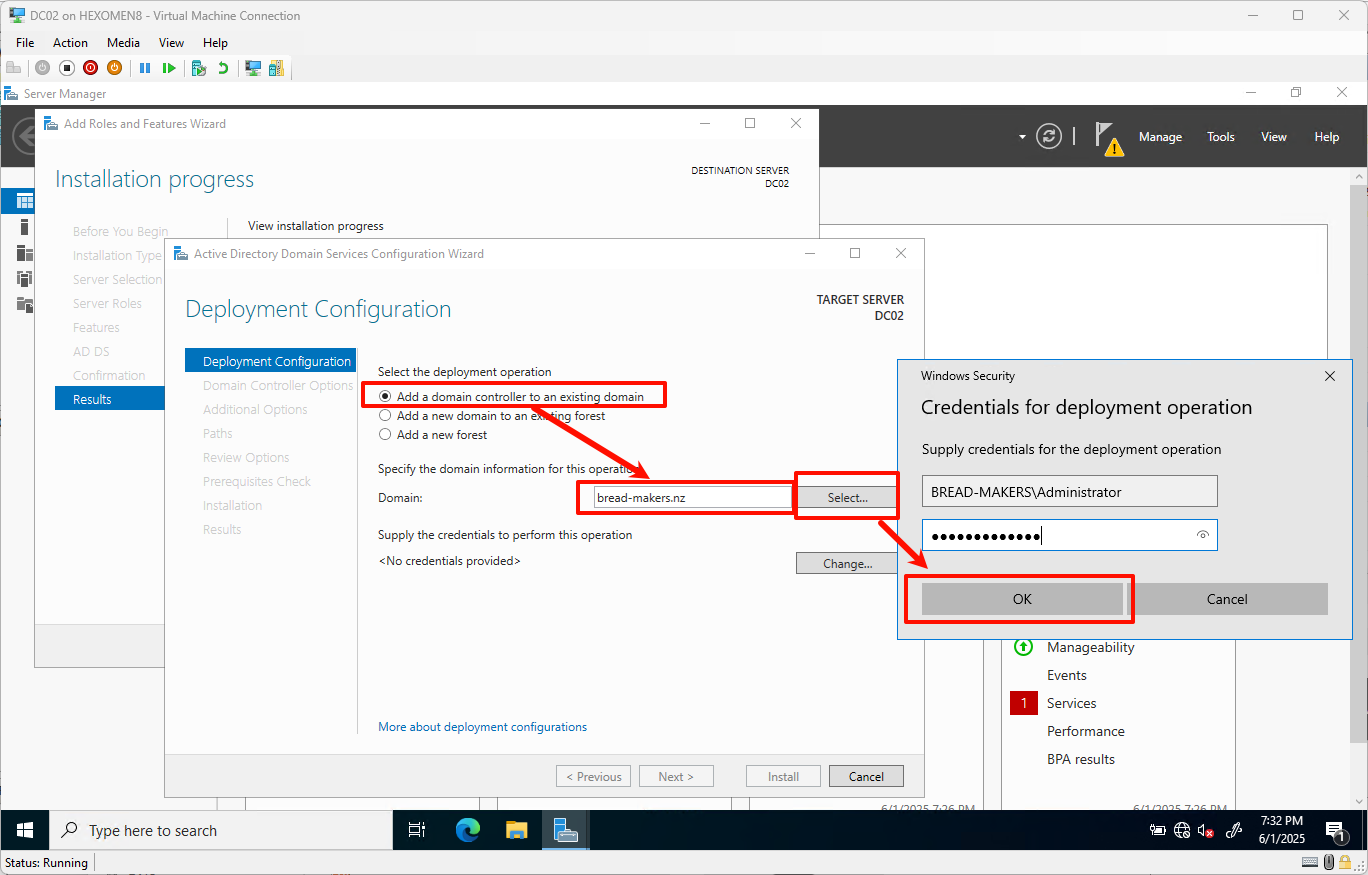Open More about deployment configurations link
Image resolution: width=1368 pixels, height=875 pixels.
(x=483, y=727)
